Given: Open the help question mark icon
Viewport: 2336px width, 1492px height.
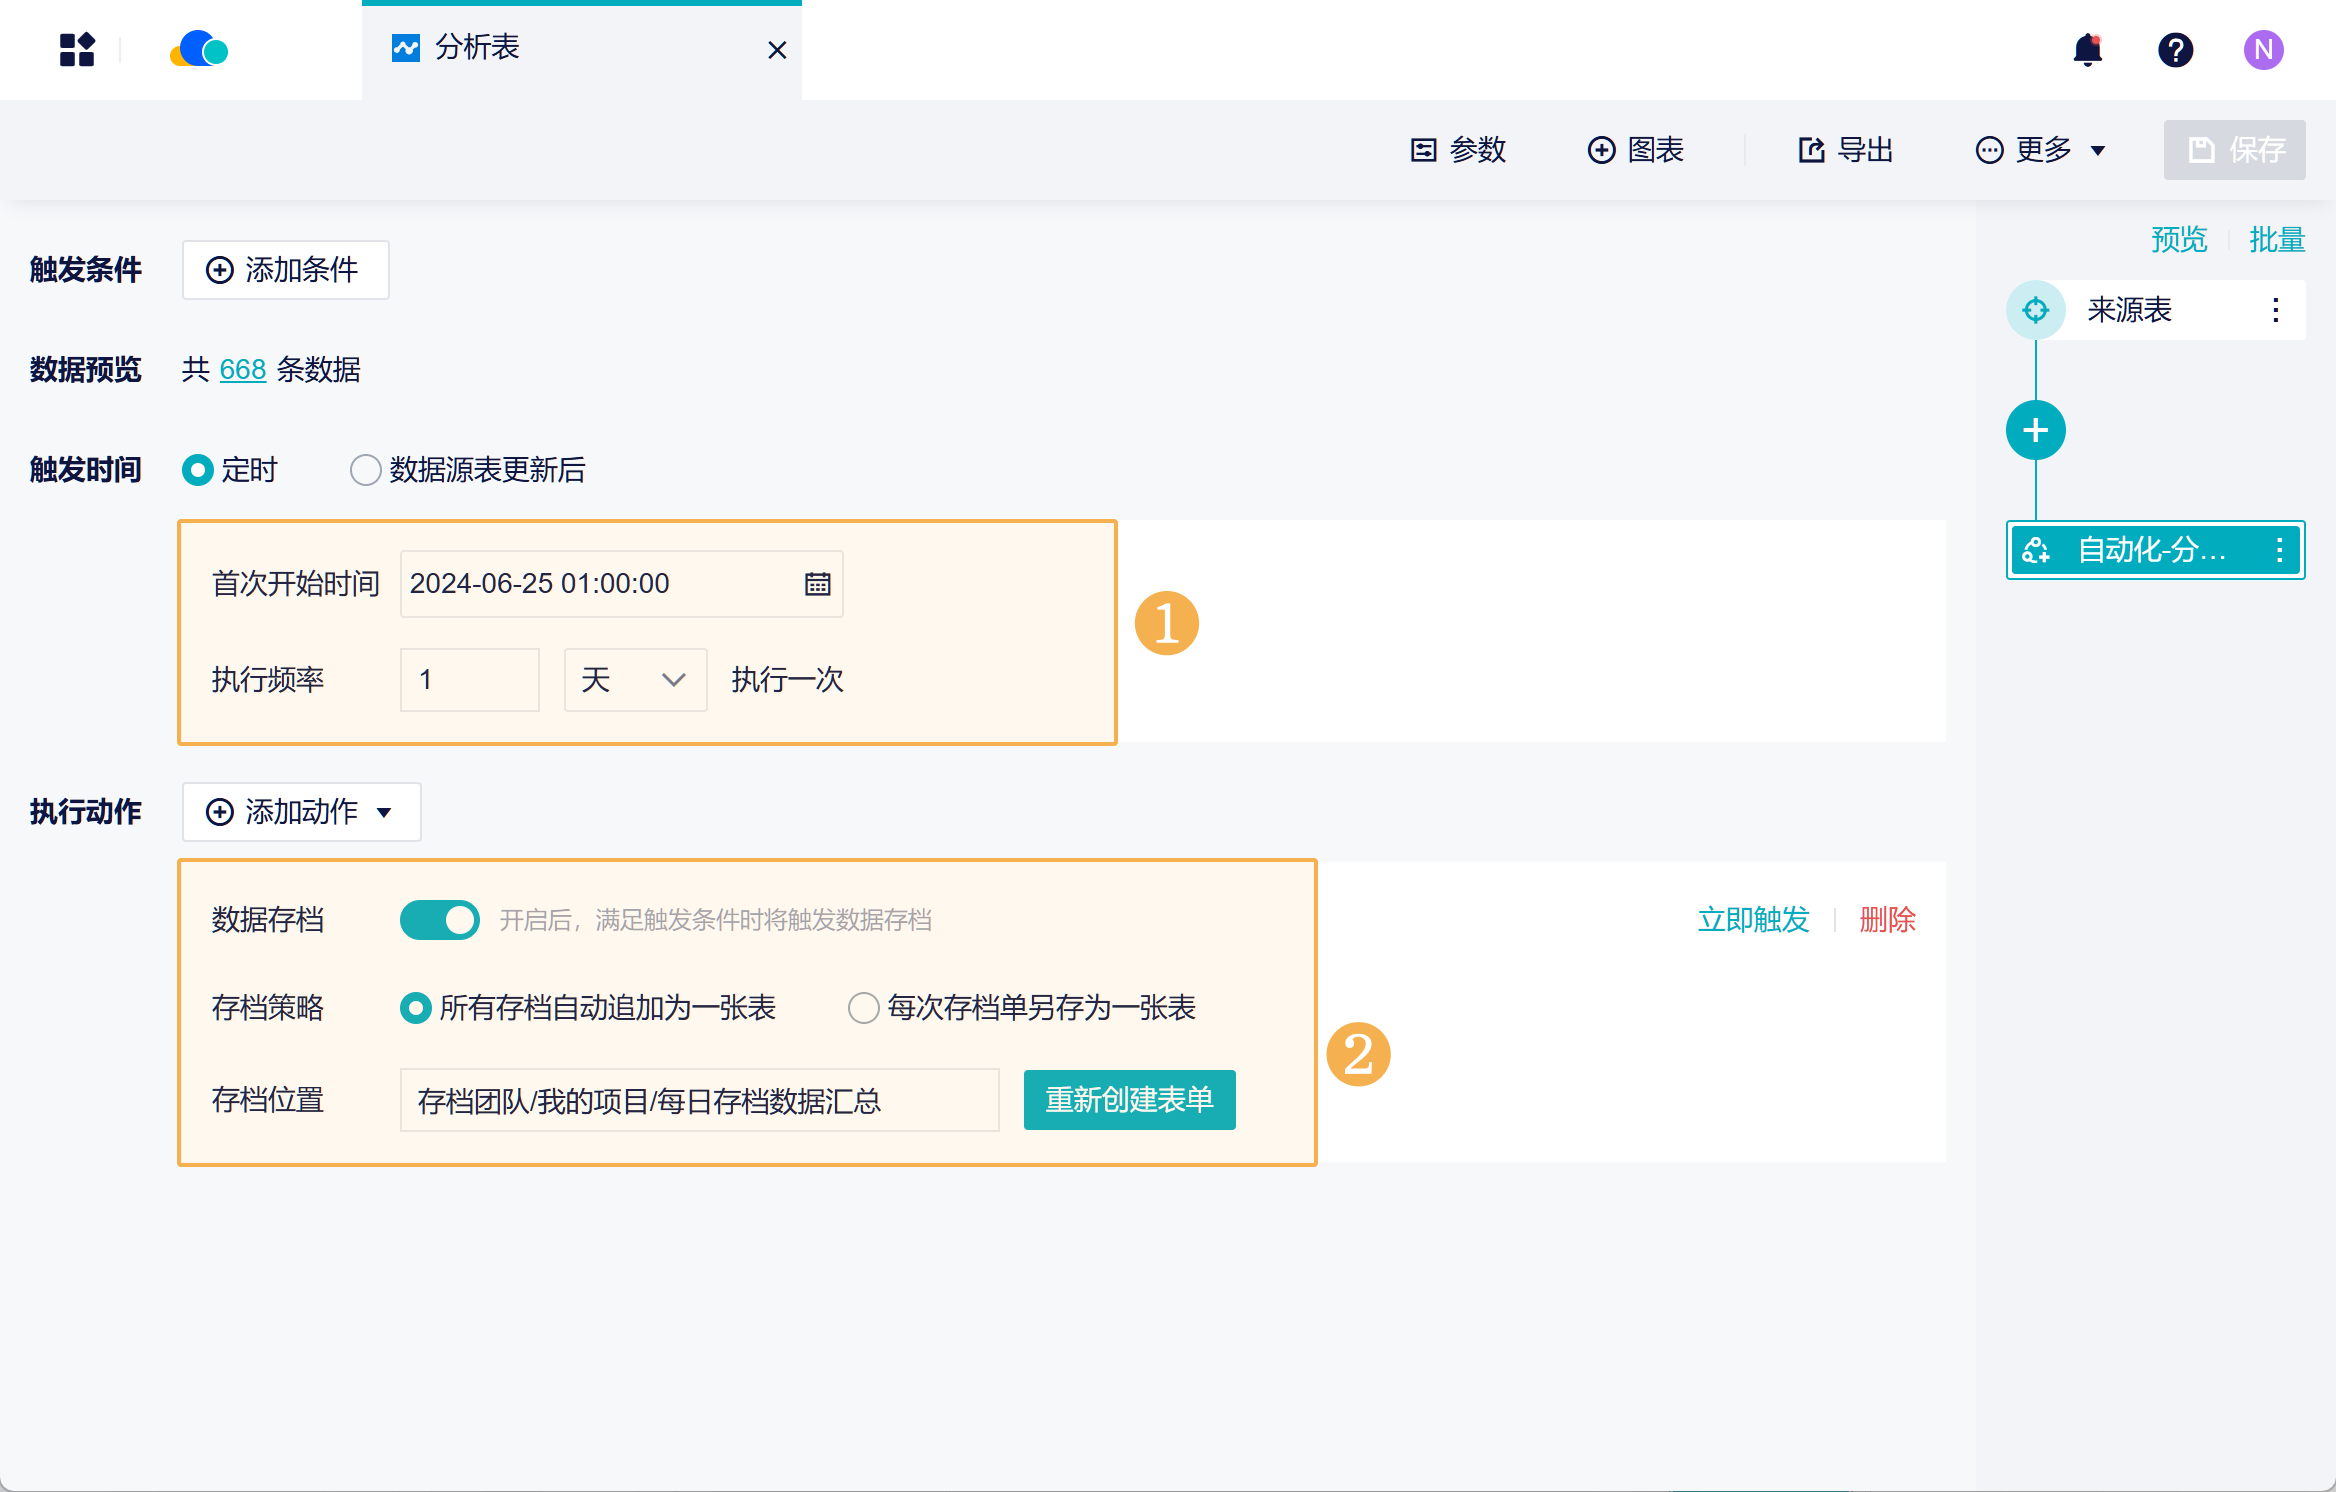Looking at the screenshot, I should (x=2175, y=49).
